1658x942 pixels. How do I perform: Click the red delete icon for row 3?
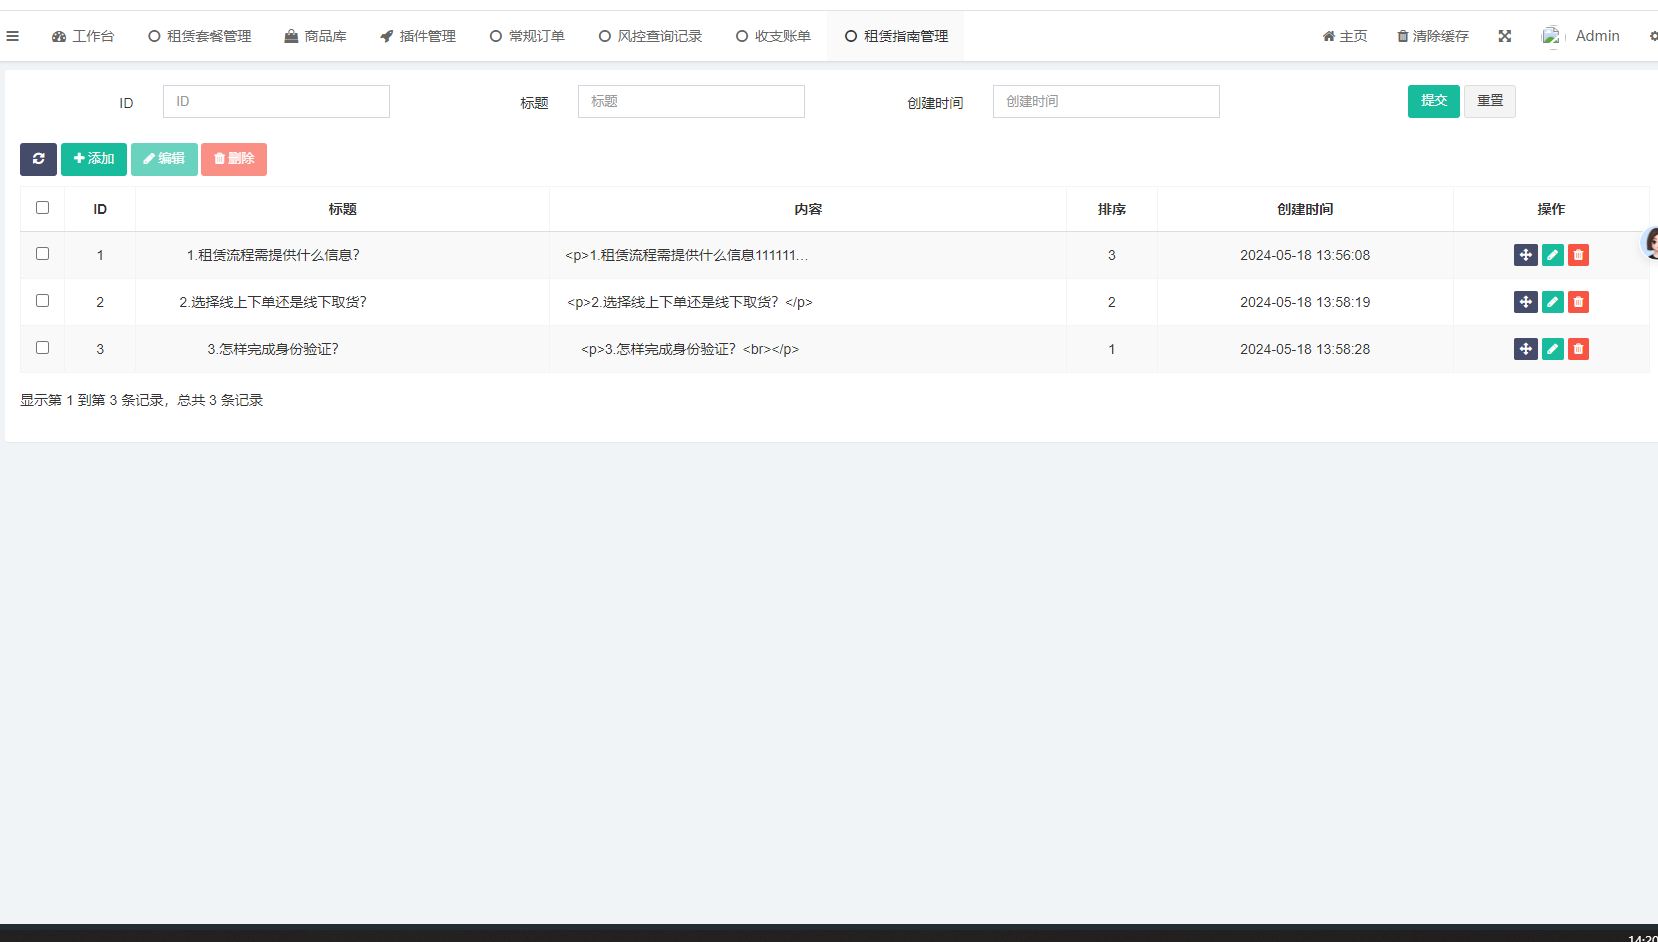click(x=1578, y=349)
